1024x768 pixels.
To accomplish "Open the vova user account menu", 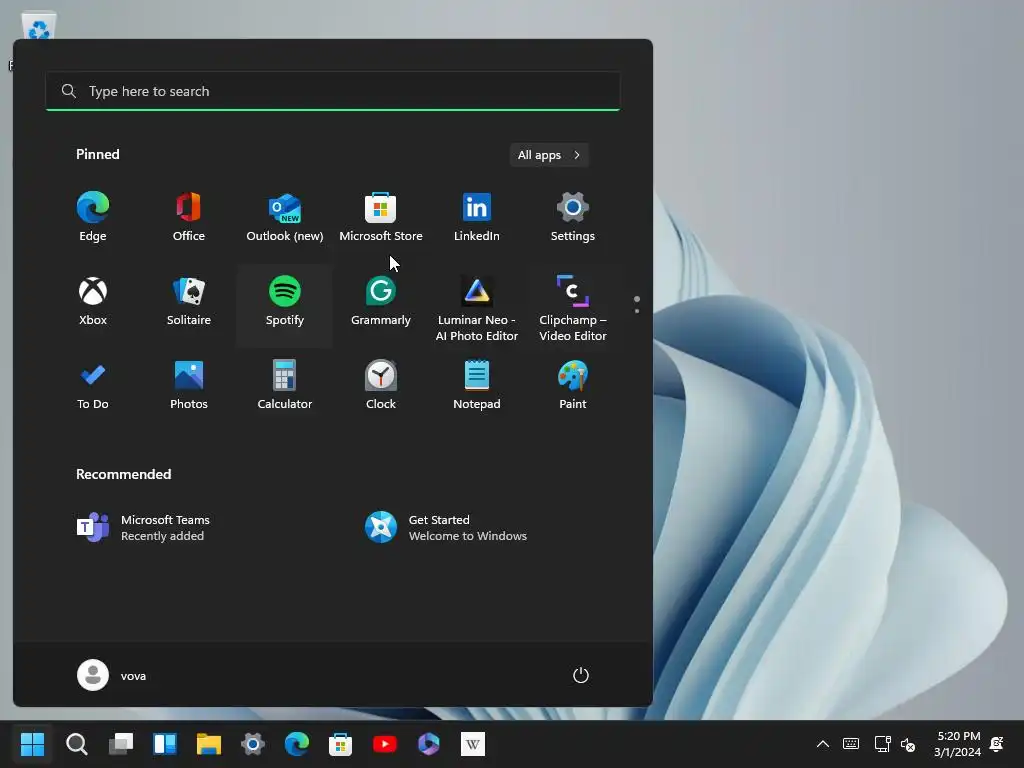I will click(112, 675).
